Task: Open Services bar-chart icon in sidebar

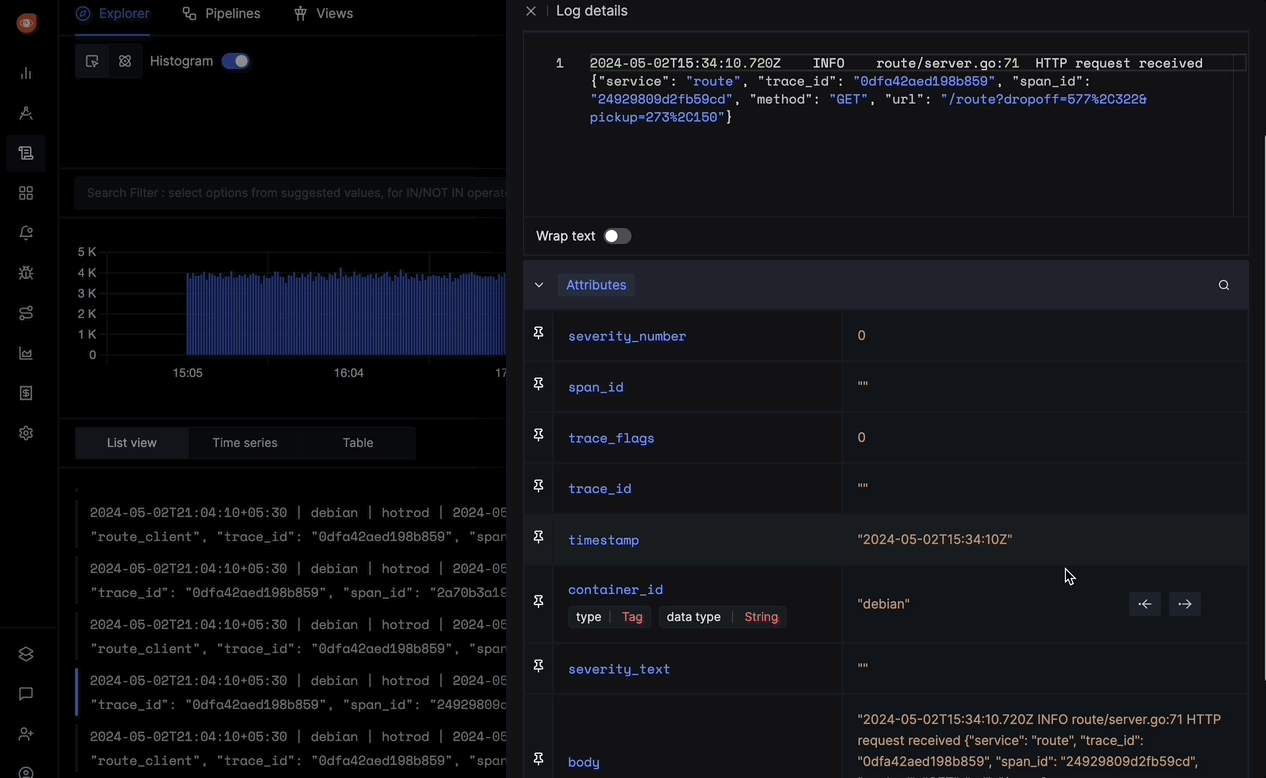Action: [x=26, y=73]
